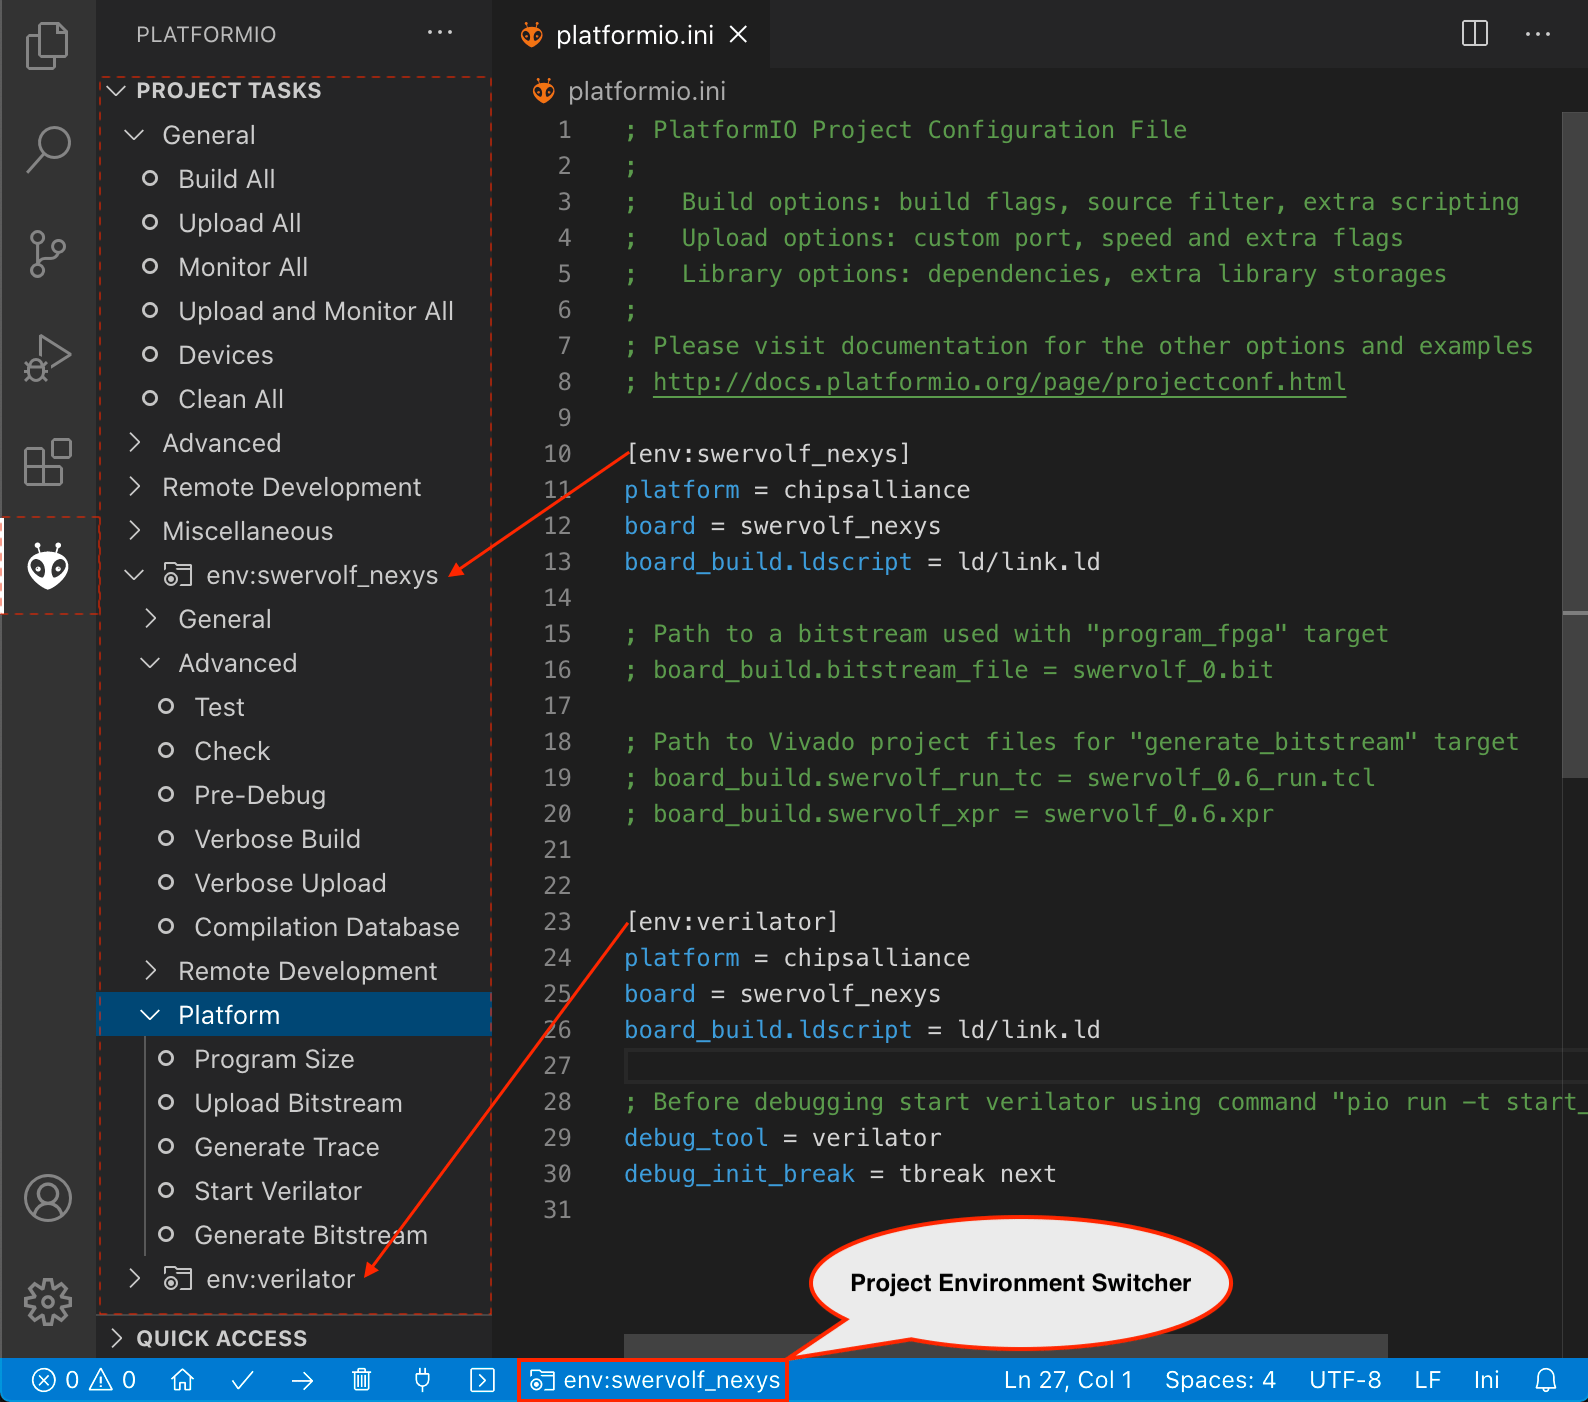Collapse the Platform task group
The height and width of the screenshot is (1402, 1588).
[x=295, y=1015]
